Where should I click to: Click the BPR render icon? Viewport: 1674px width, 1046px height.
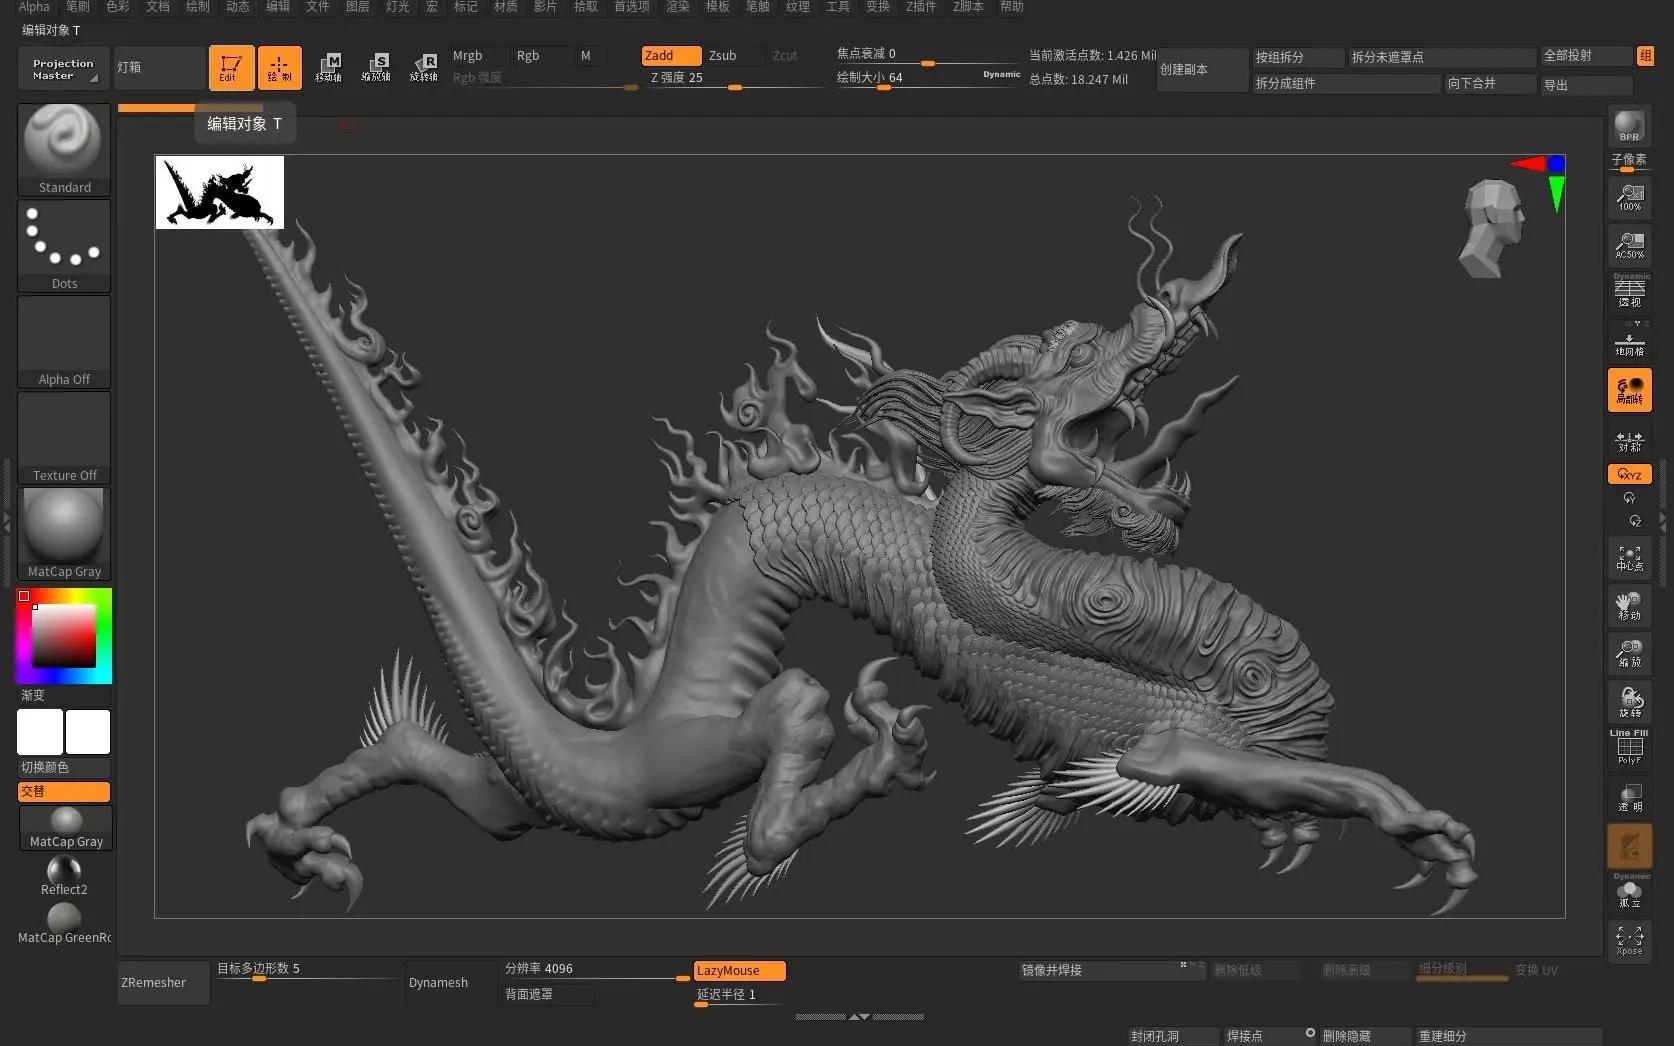tap(1628, 127)
